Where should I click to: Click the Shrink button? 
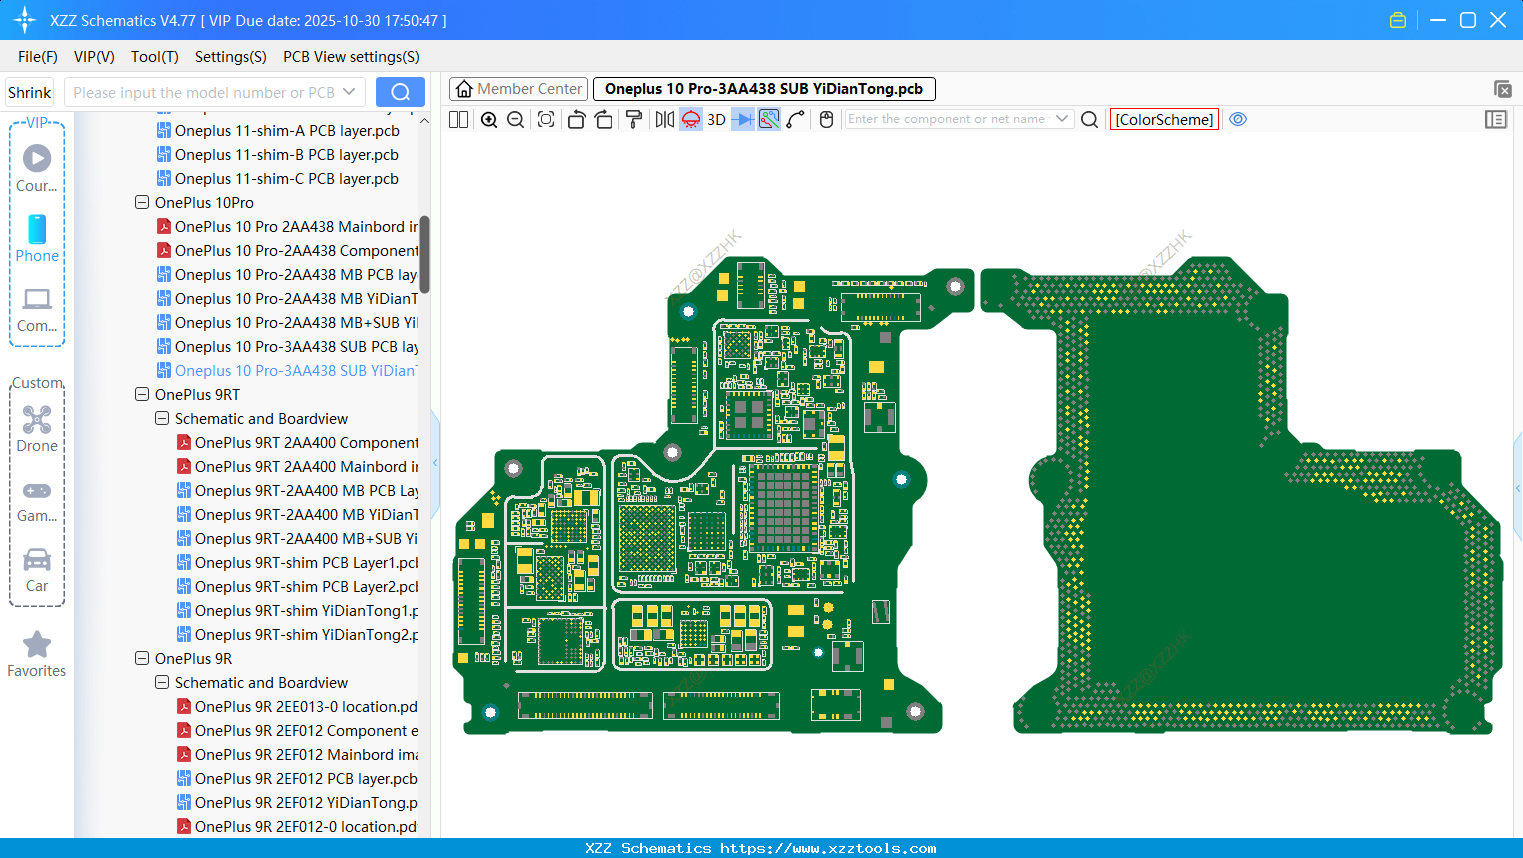click(29, 92)
